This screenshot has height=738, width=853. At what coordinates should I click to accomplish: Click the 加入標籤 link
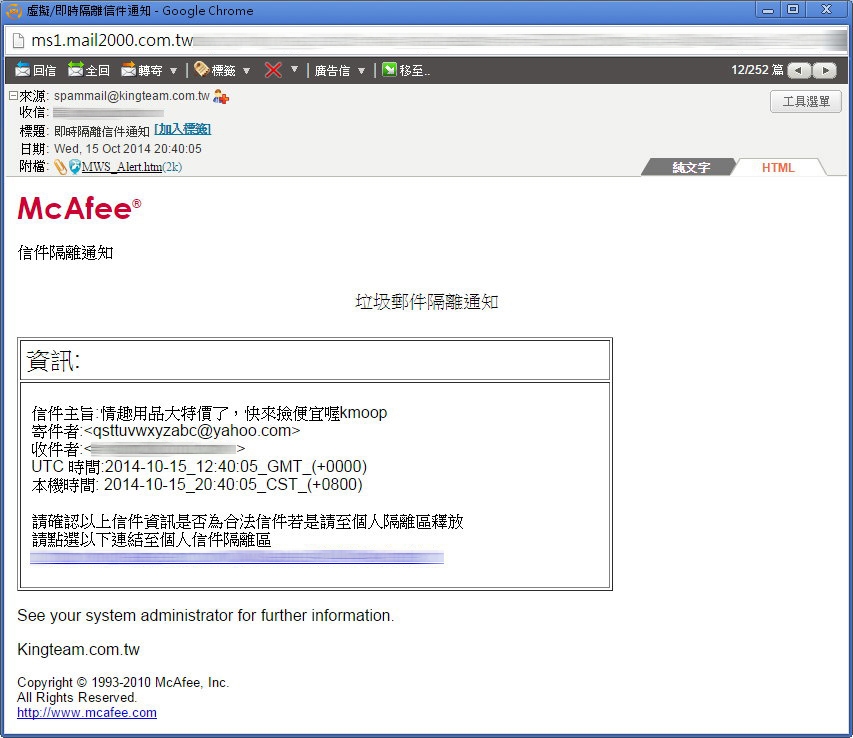[x=183, y=129]
